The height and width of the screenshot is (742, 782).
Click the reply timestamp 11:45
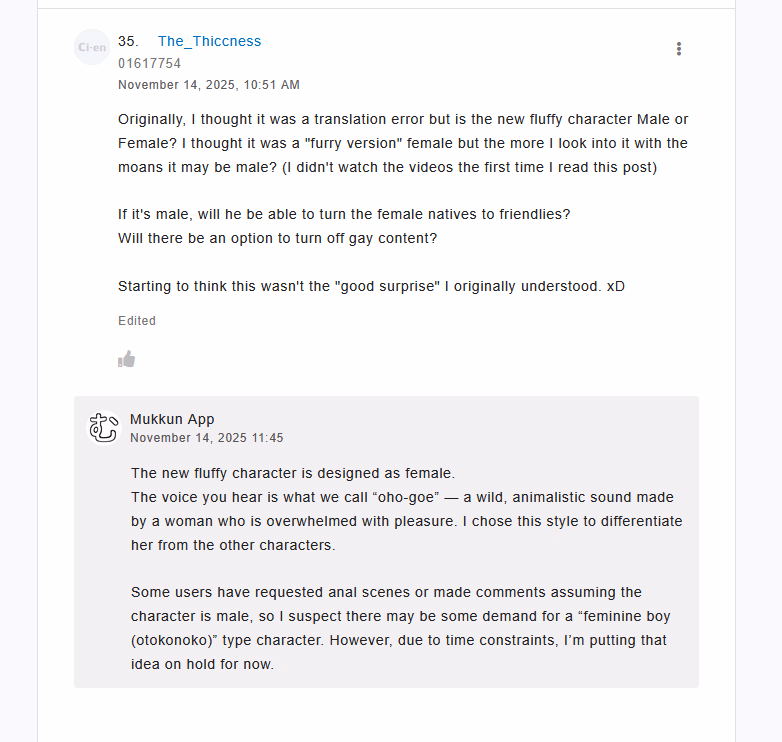(x=206, y=438)
